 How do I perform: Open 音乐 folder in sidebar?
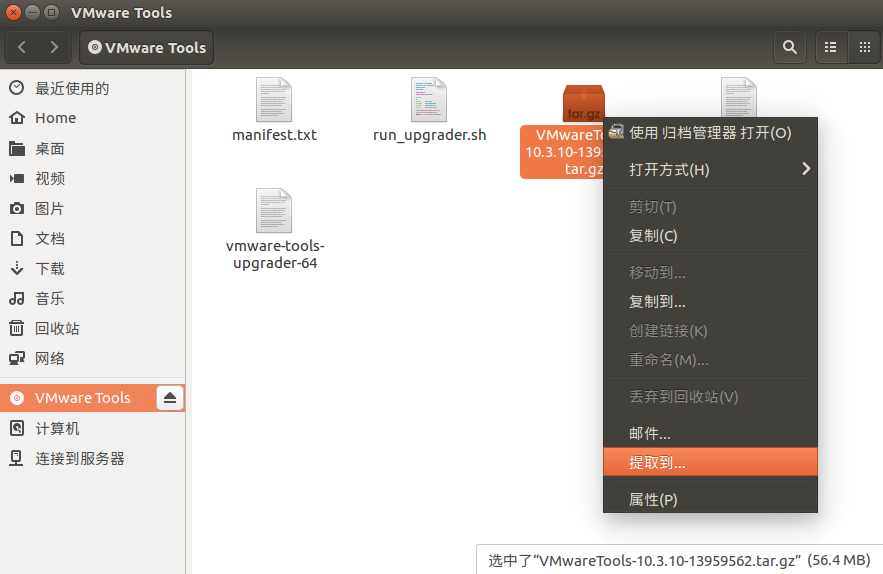pyautogui.click(x=93, y=299)
